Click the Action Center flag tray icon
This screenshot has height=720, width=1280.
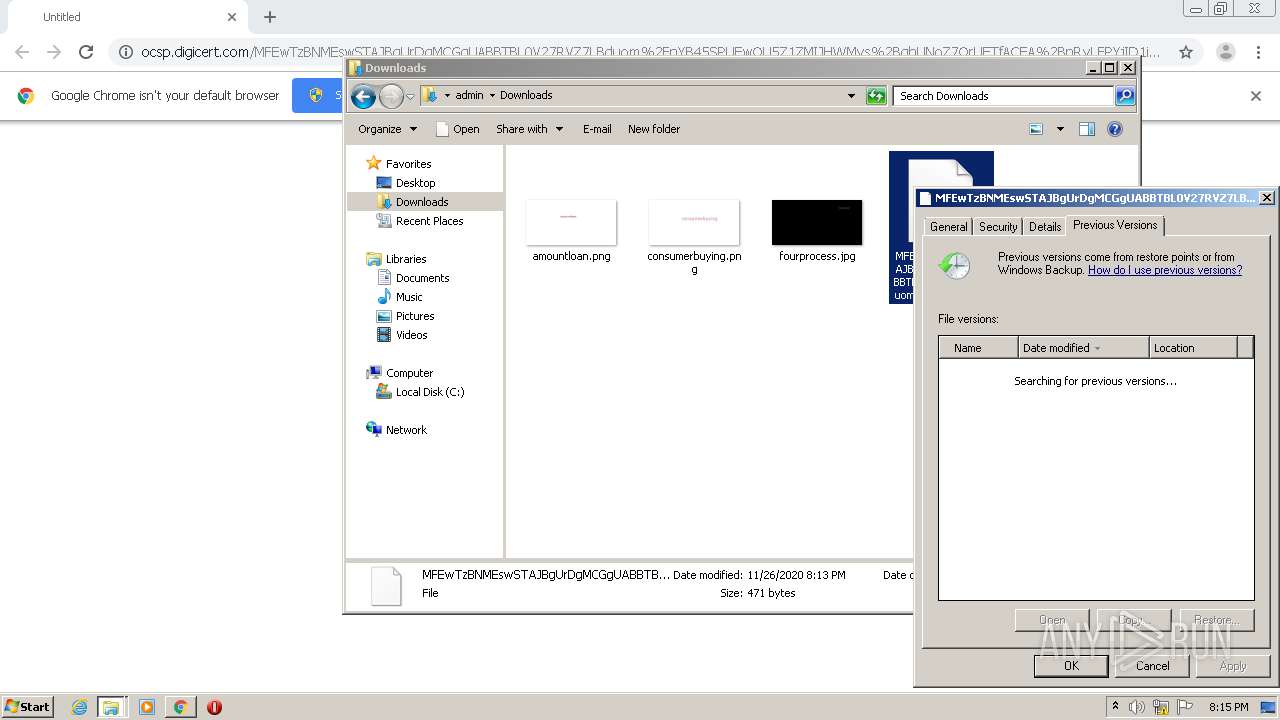coord(1185,707)
